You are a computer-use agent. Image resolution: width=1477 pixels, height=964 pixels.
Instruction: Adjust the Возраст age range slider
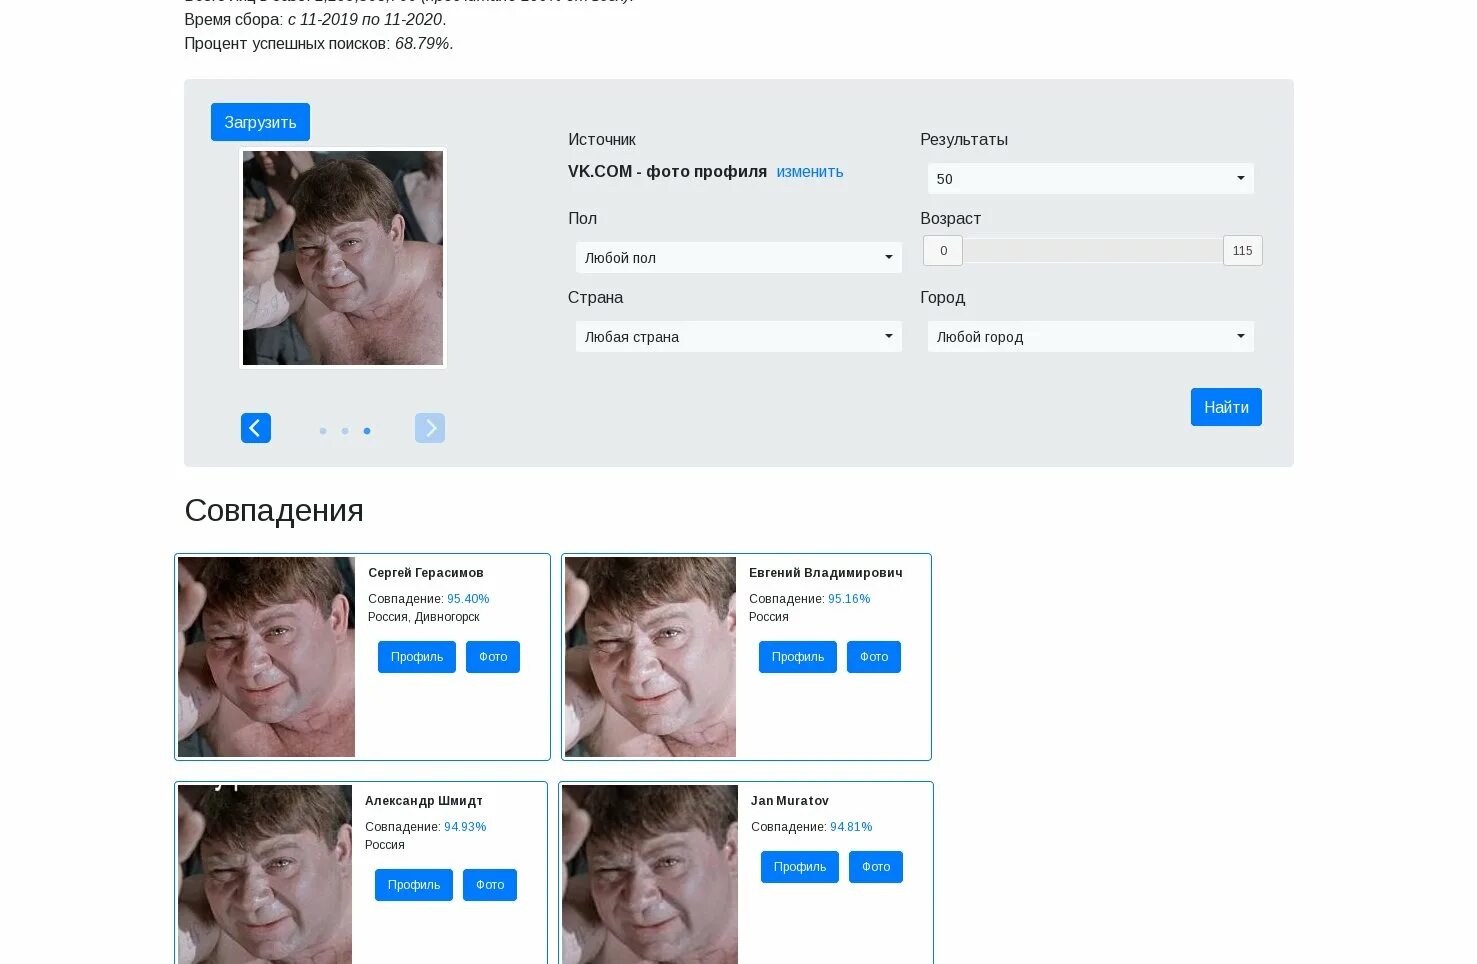1093,250
